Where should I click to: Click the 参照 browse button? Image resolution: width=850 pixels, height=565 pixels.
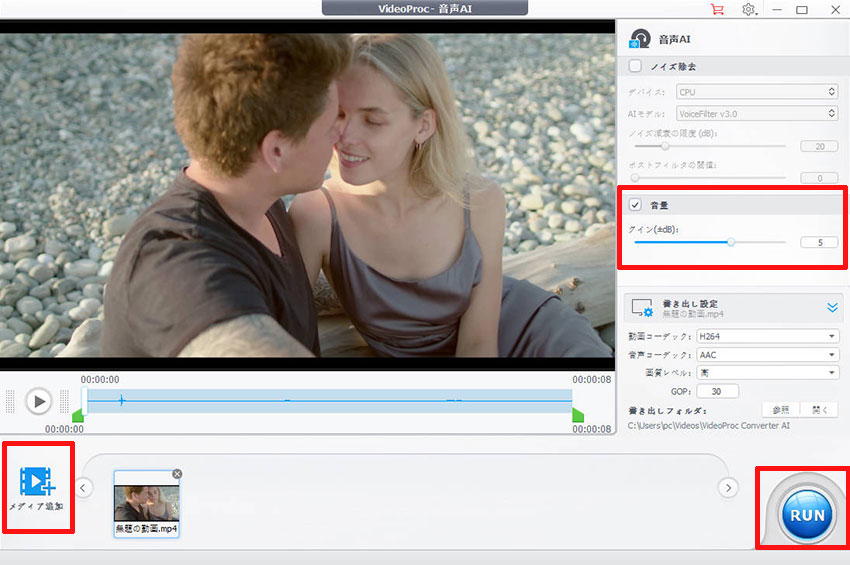tap(781, 410)
